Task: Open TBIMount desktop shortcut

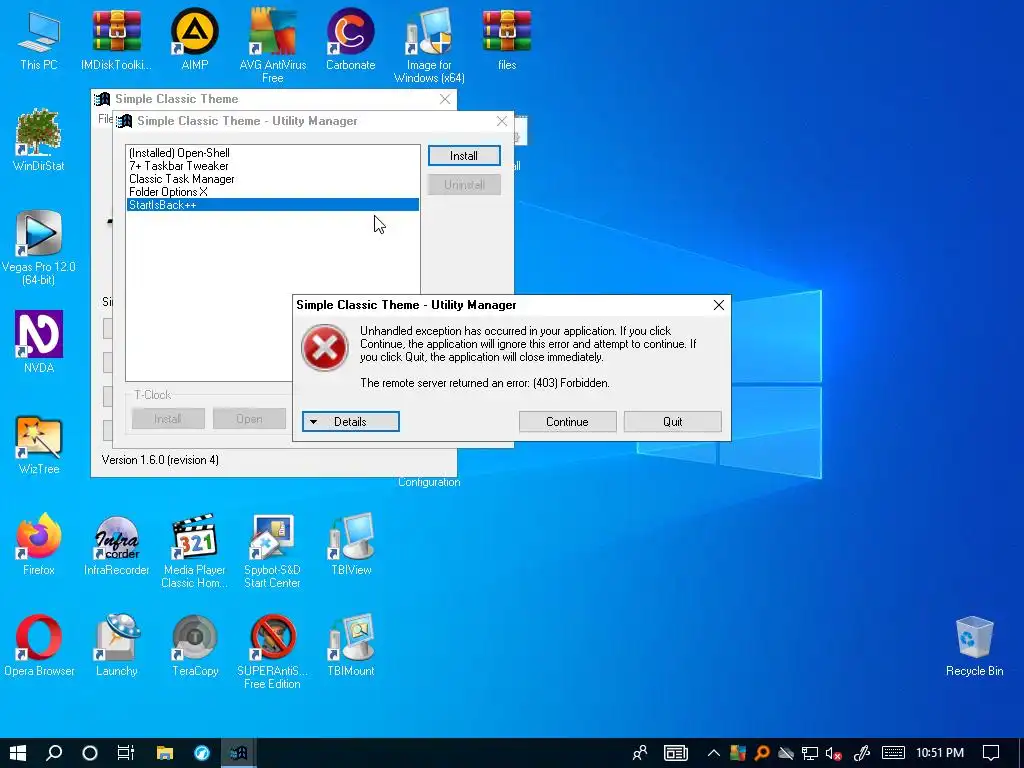Action: (351, 645)
